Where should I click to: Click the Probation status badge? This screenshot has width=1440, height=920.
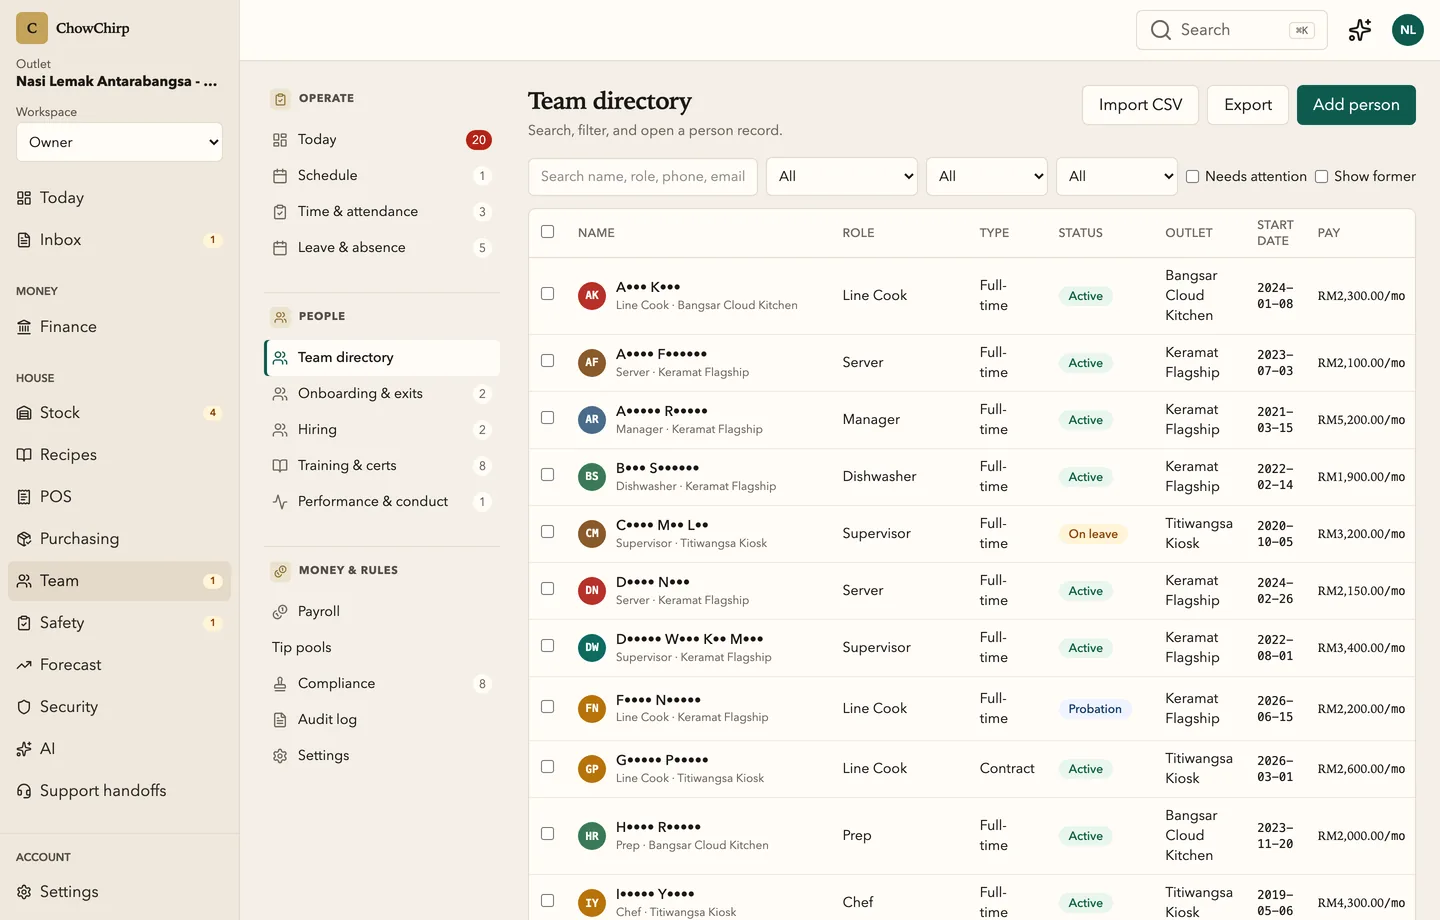pos(1095,709)
